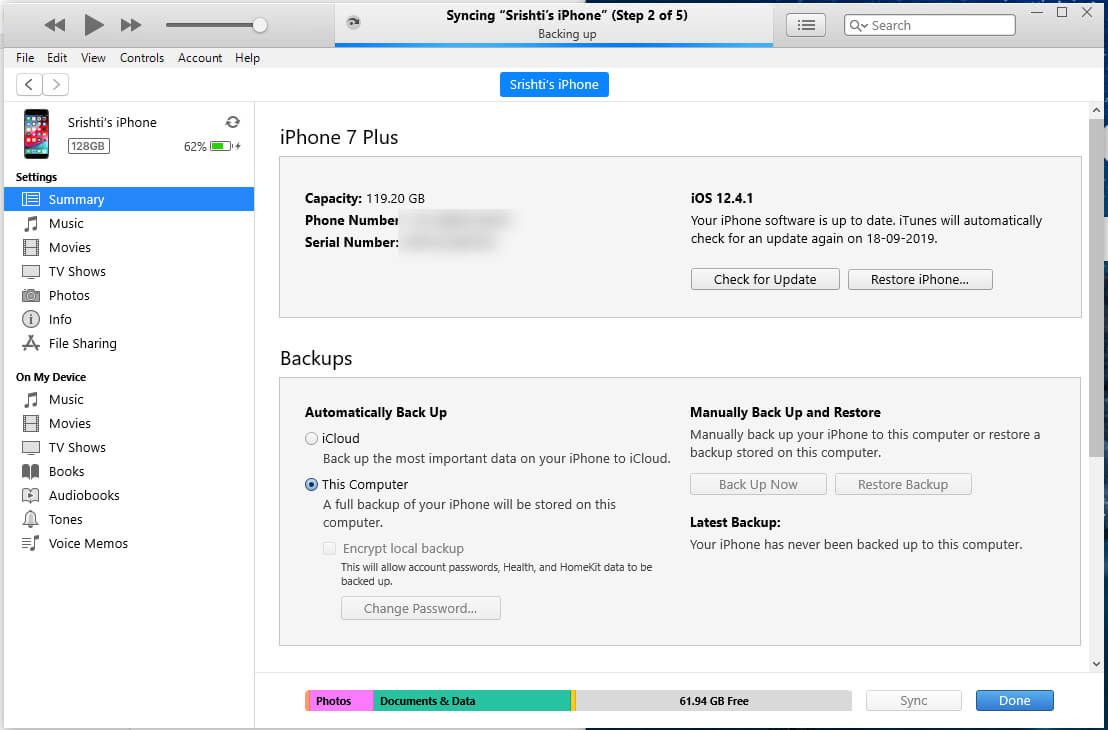
Task: Select Music under Settings in the sidebar
Action: (x=66, y=223)
